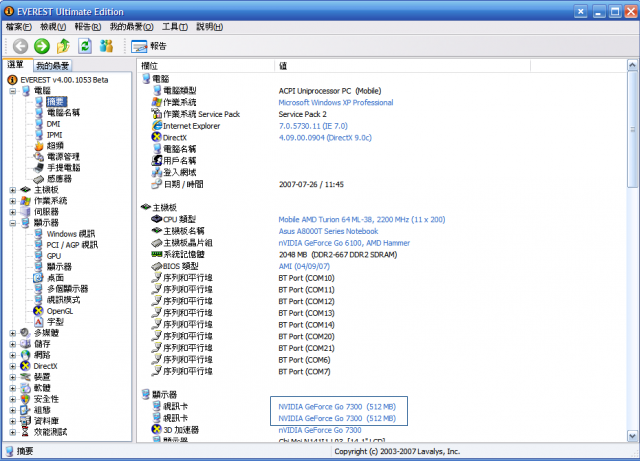This screenshot has width=640, height=461.
Task: Open the 工具(T) menu
Action: pyautogui.click(x=175, y=27)
